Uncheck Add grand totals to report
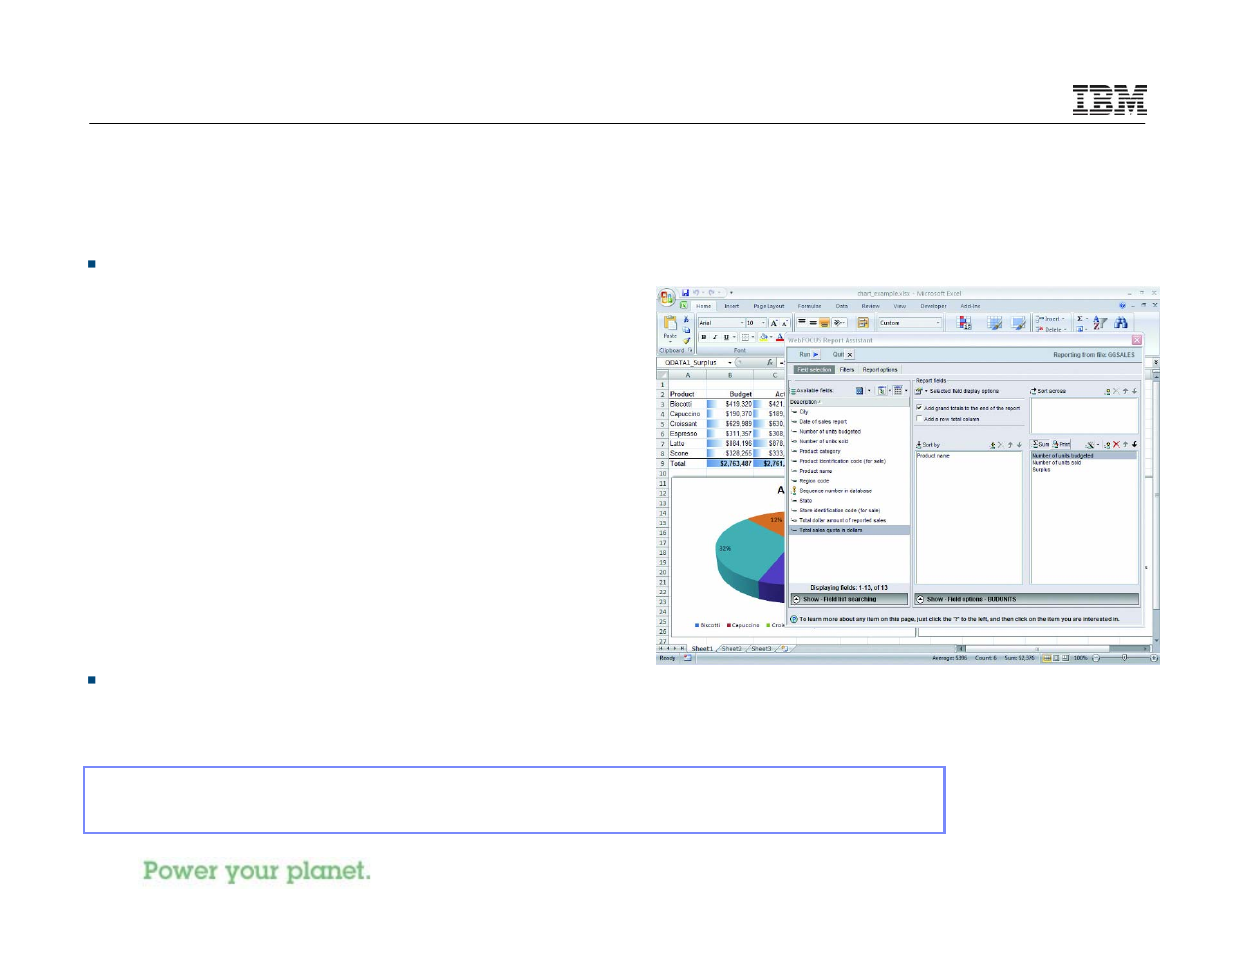 pyautogui.click(x=919, y=408)
